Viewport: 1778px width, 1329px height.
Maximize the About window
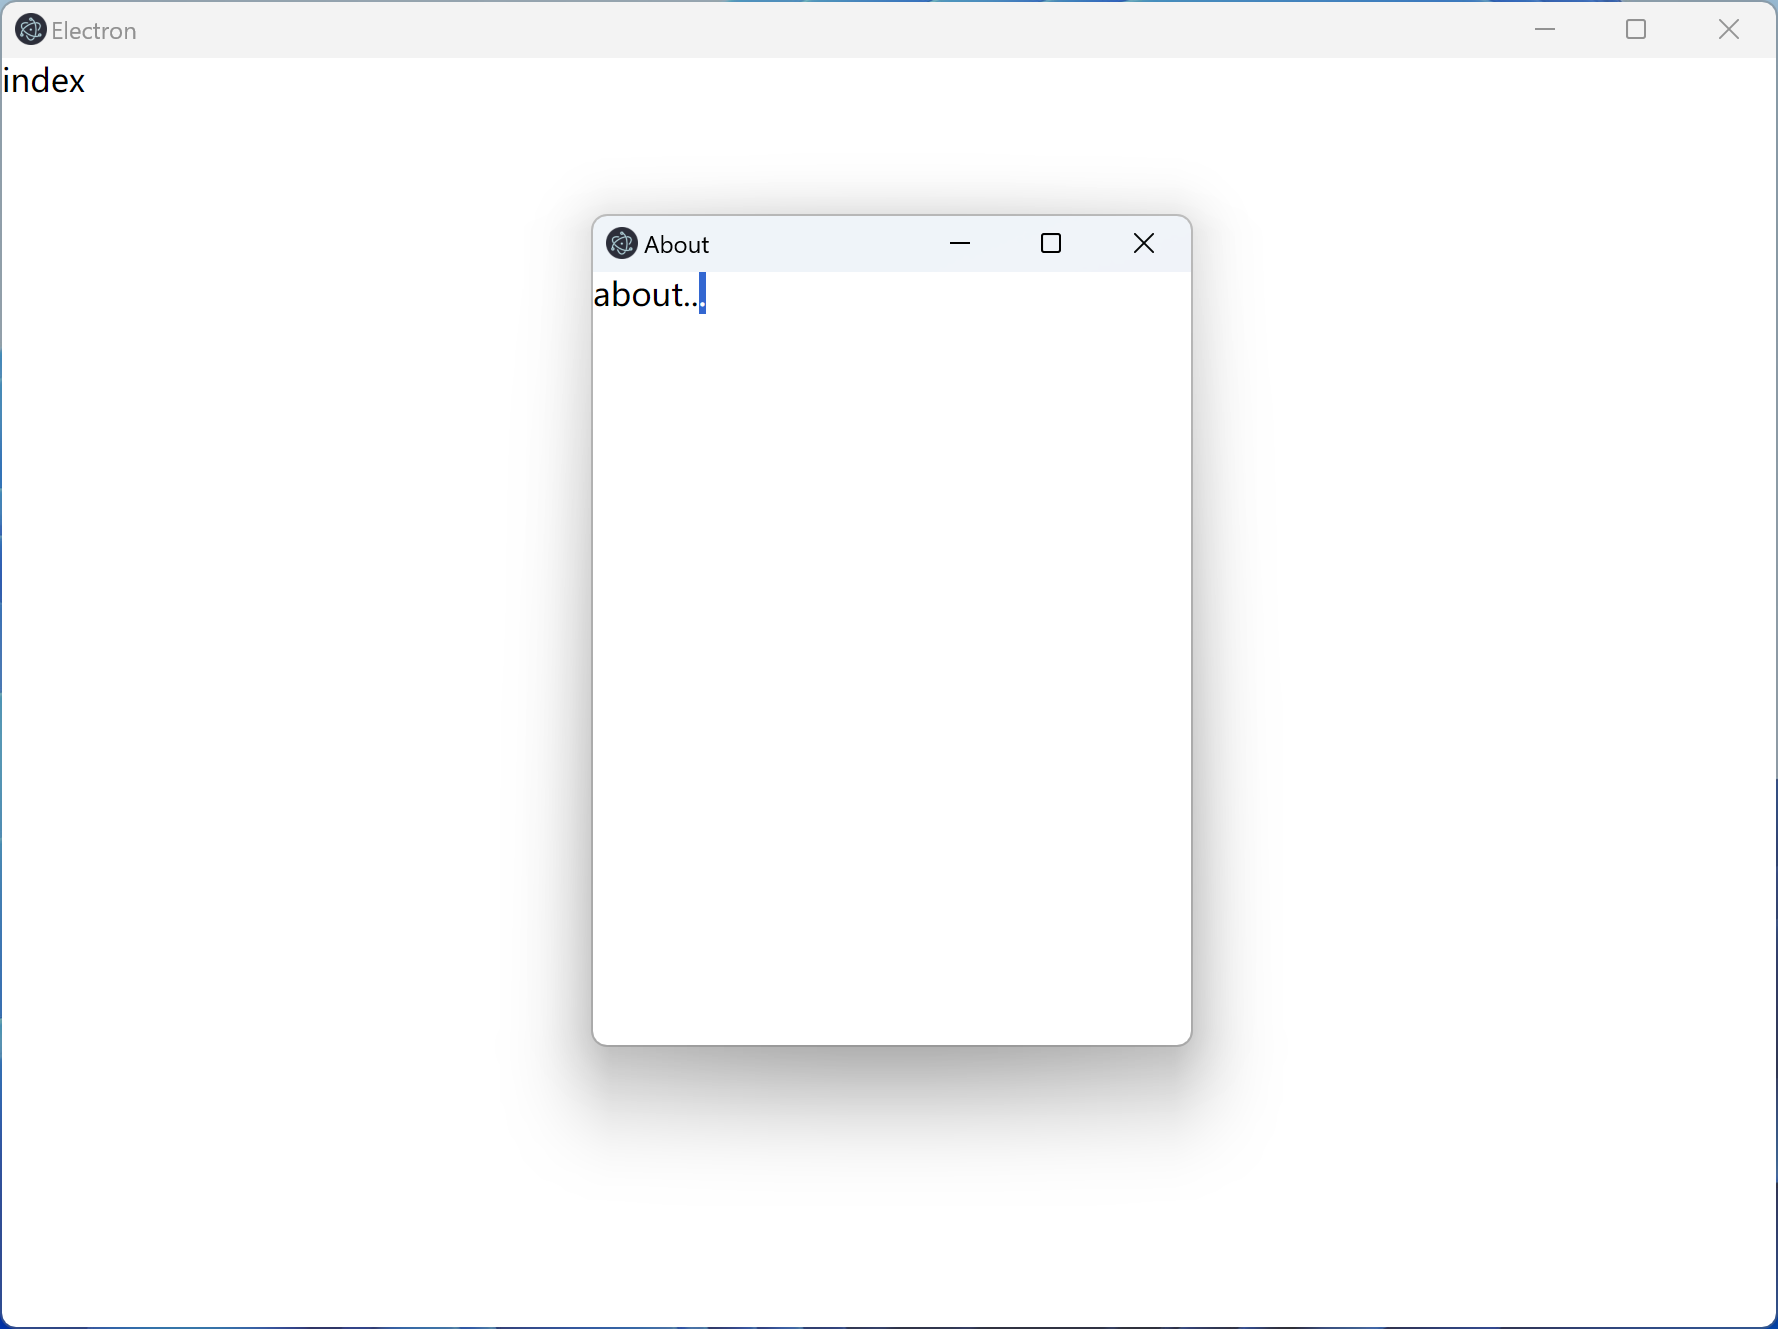coord(1051,243)
